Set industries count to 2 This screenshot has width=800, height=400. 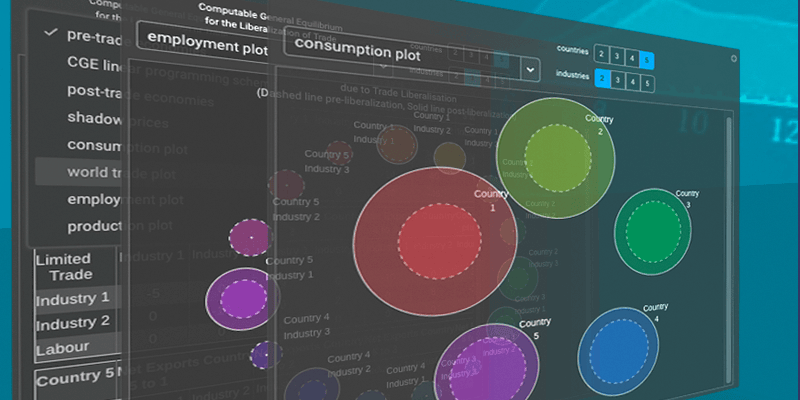click(x=602, y=77)
